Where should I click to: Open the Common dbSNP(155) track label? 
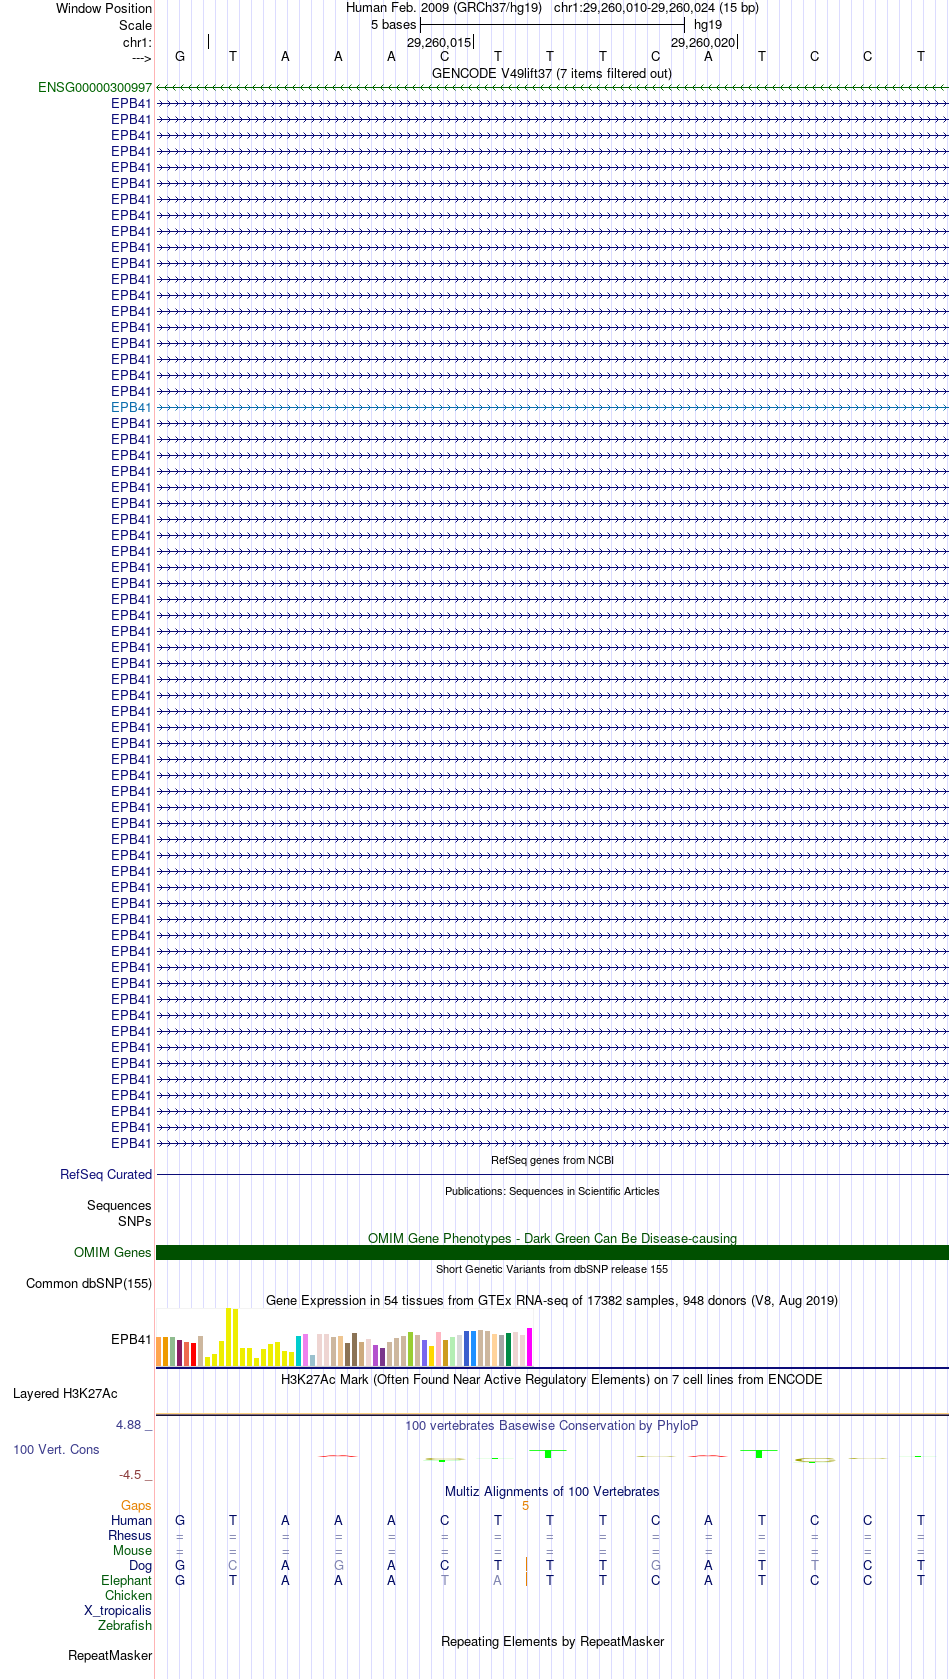point(89,1284)
